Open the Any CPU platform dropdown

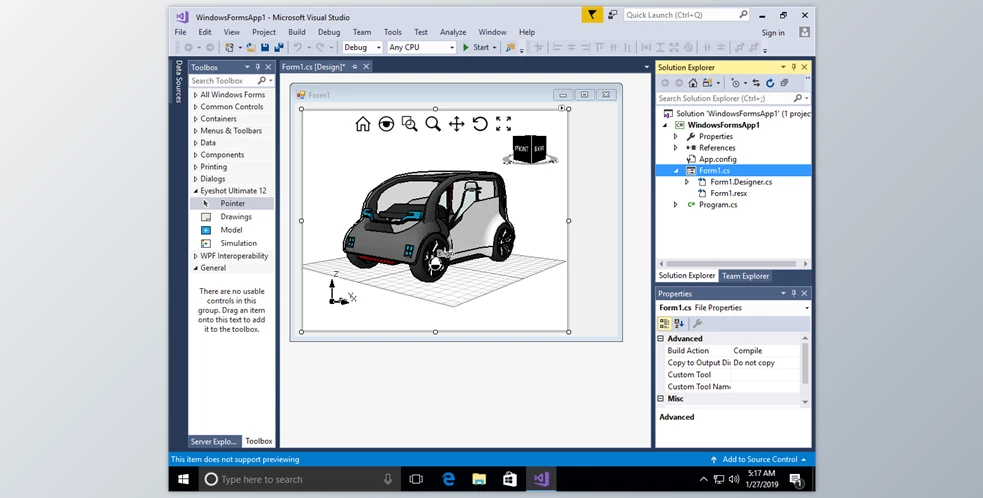(x=421, y=47)
